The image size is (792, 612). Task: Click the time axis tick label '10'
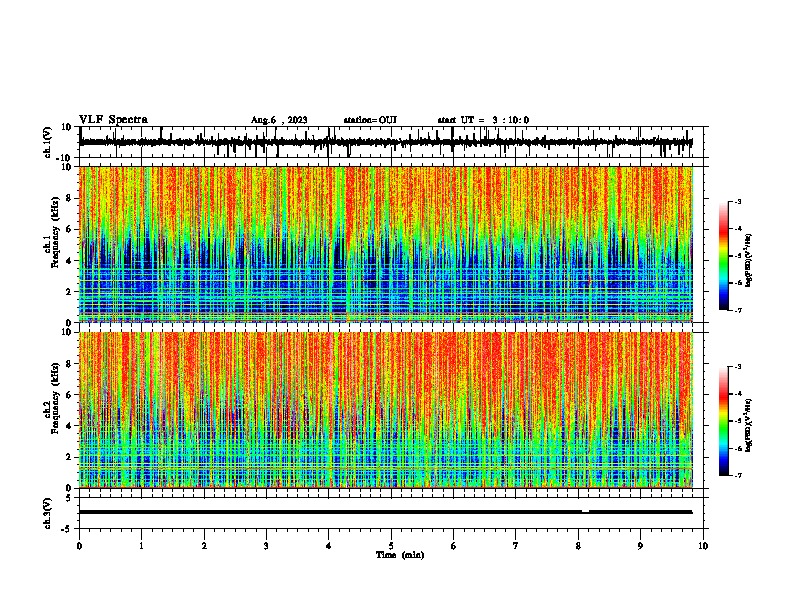pos(703,546)
